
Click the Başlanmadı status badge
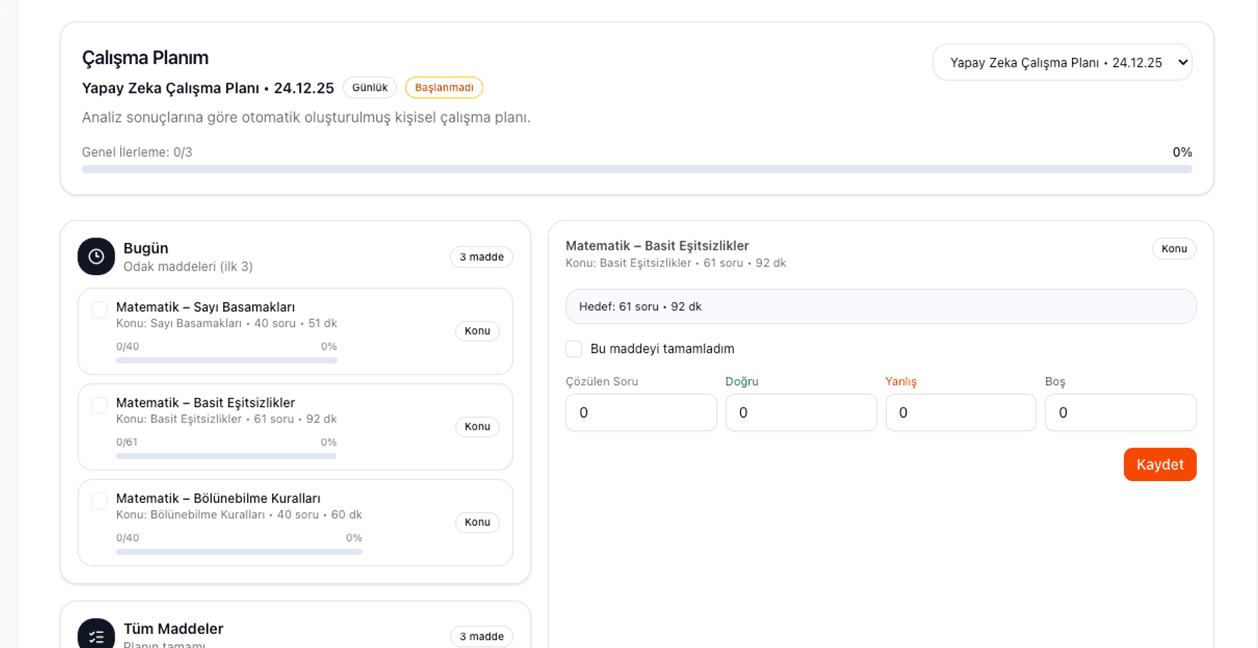(444, 88)
